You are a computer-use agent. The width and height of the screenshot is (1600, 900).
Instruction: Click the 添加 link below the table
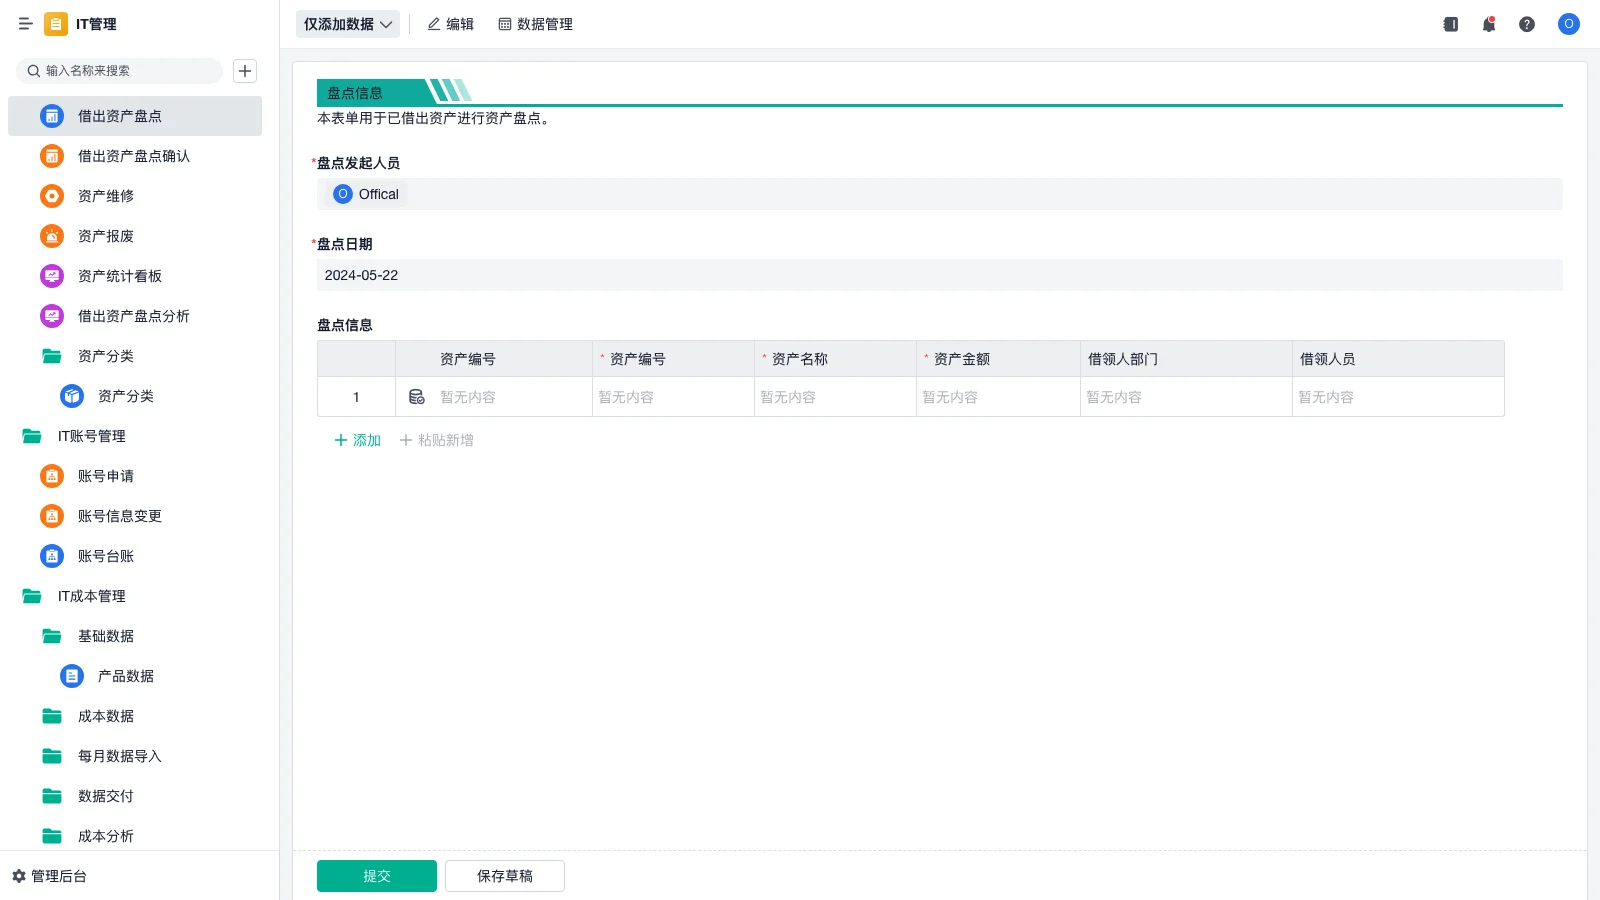point(355,440)
